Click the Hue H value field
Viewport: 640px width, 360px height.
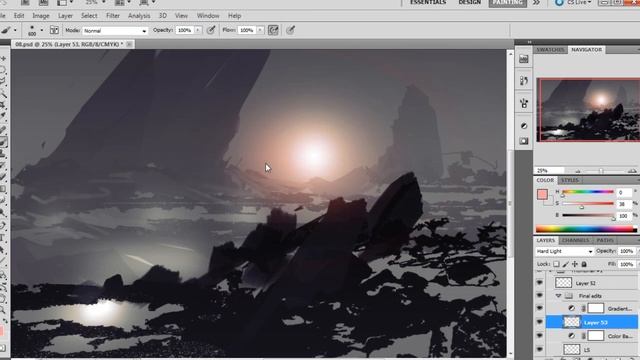pos(624,192)
